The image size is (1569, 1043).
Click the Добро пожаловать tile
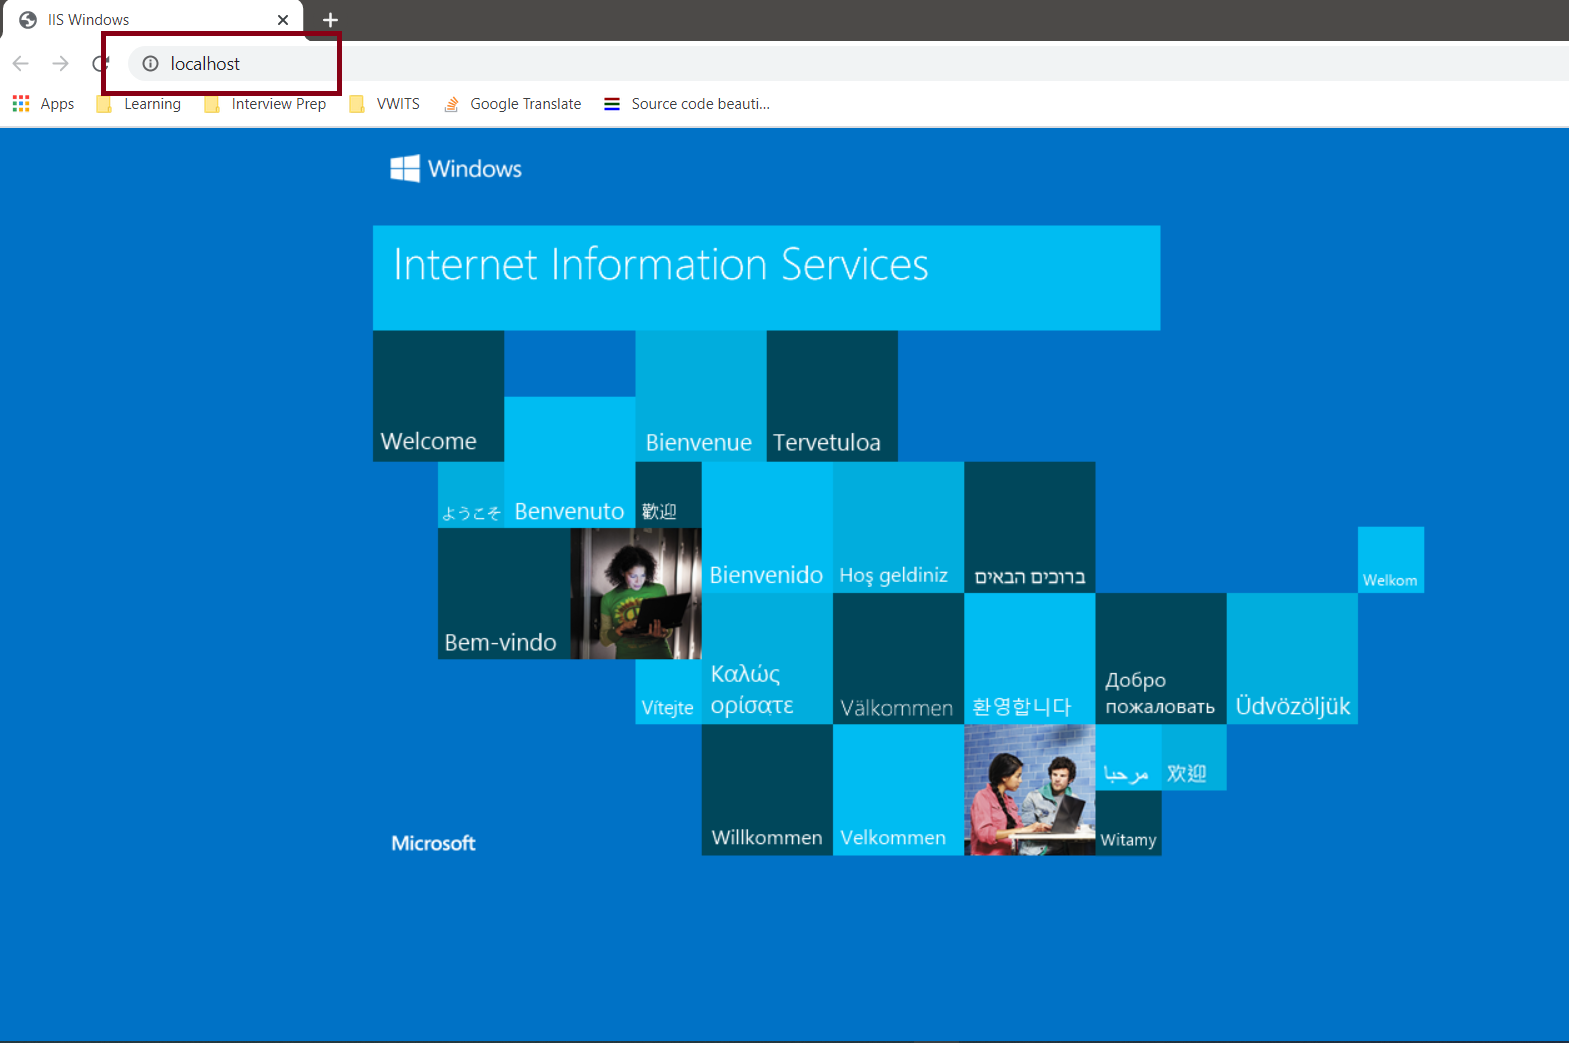tap(1161, 659)
